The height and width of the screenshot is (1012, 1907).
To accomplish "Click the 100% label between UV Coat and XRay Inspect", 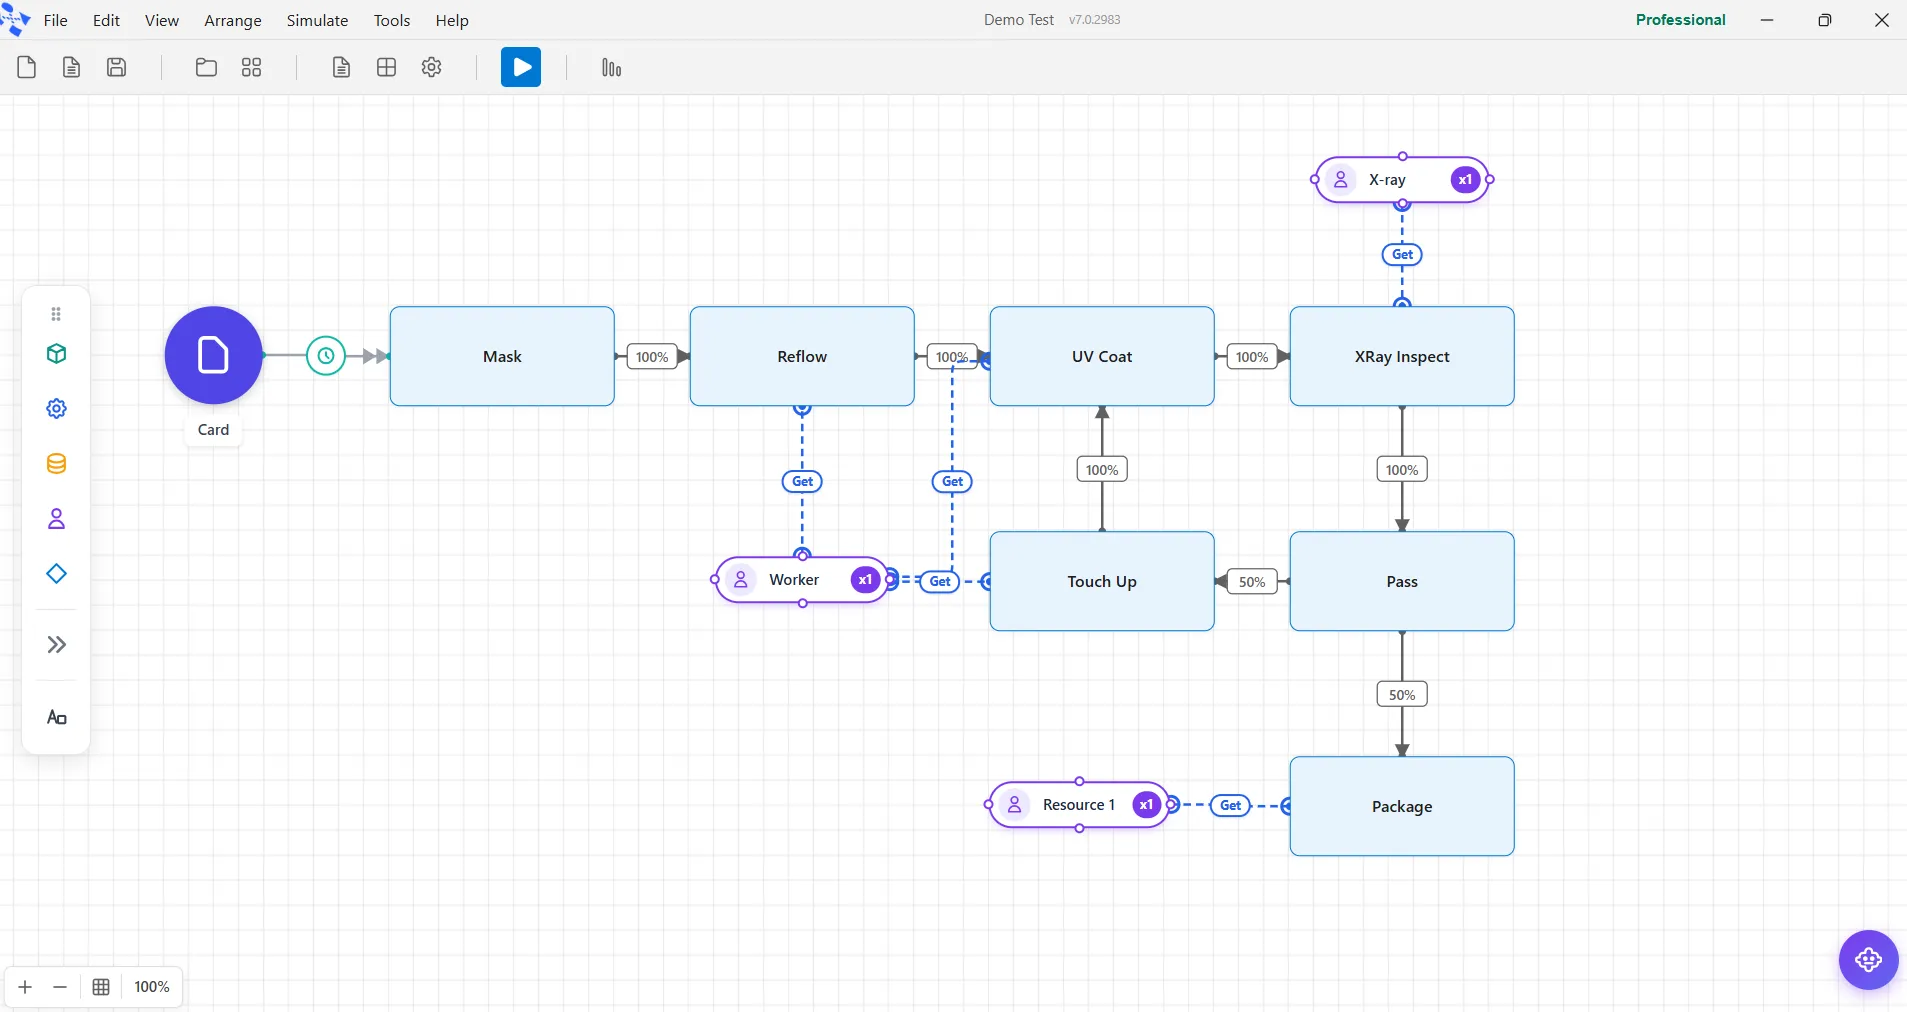I will click(x=1252, y=357).
